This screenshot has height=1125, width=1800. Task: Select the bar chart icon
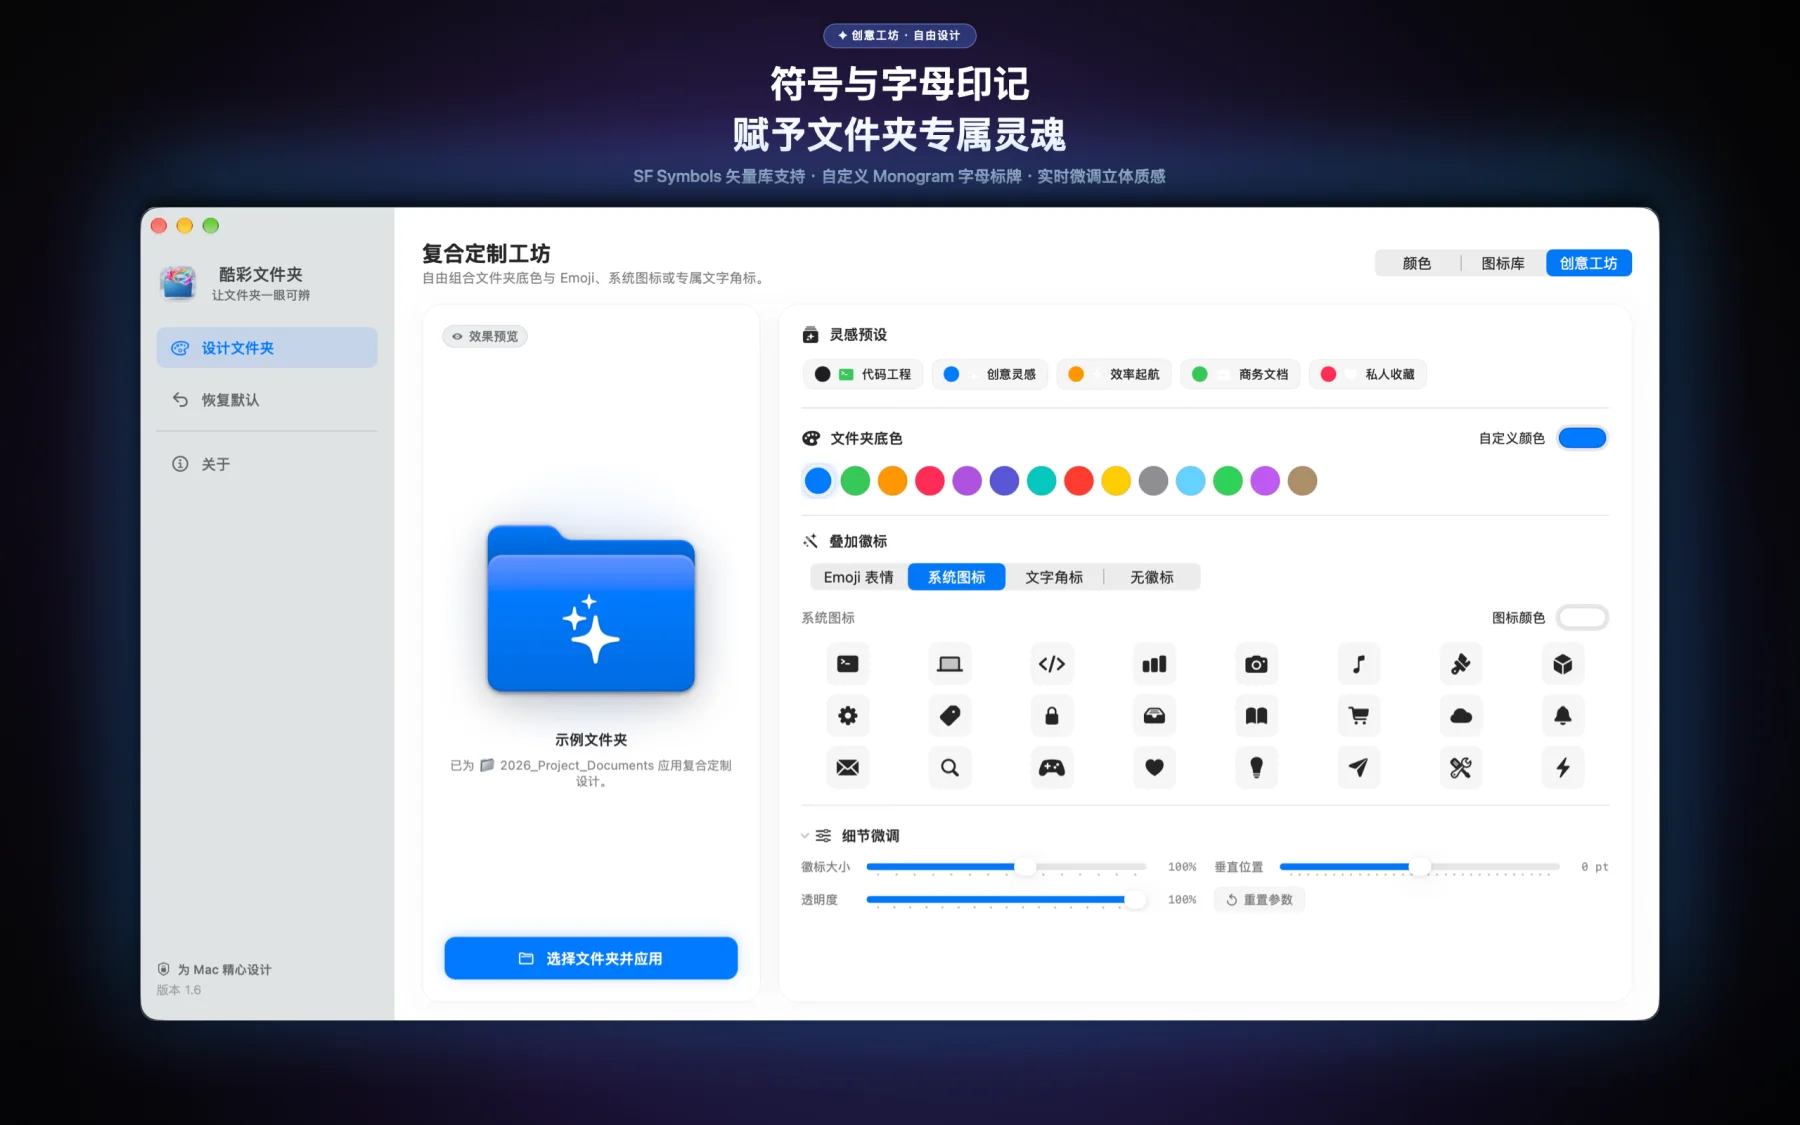pos(1154,664)
